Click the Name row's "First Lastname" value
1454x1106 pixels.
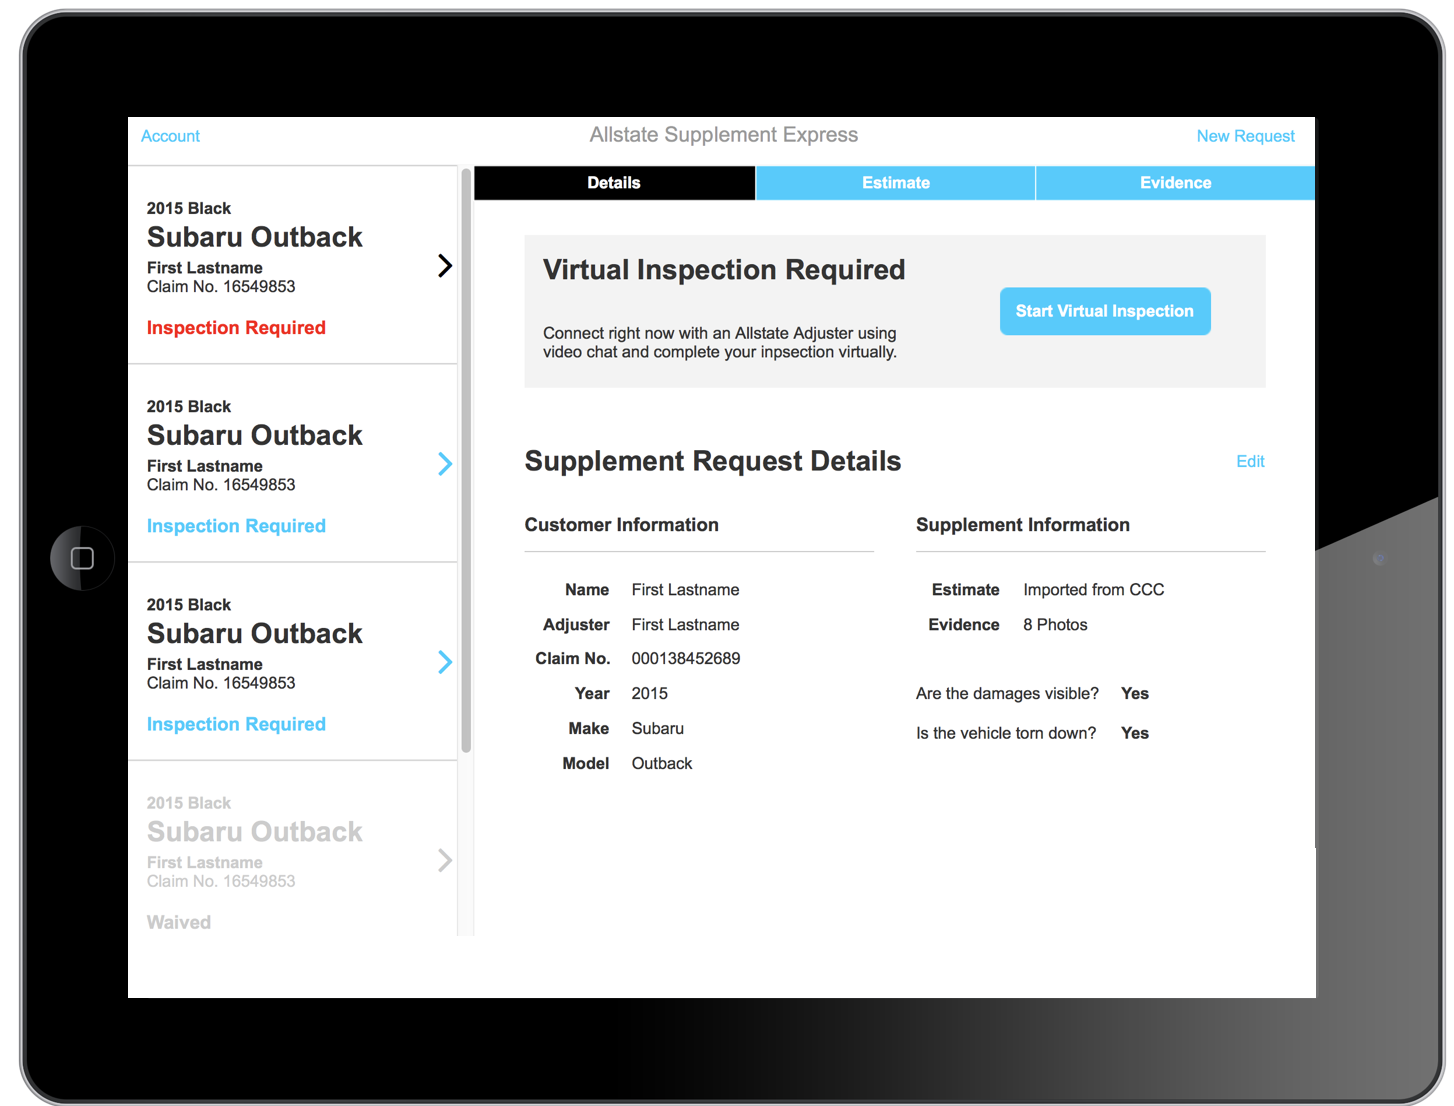(x=686, y=590)
